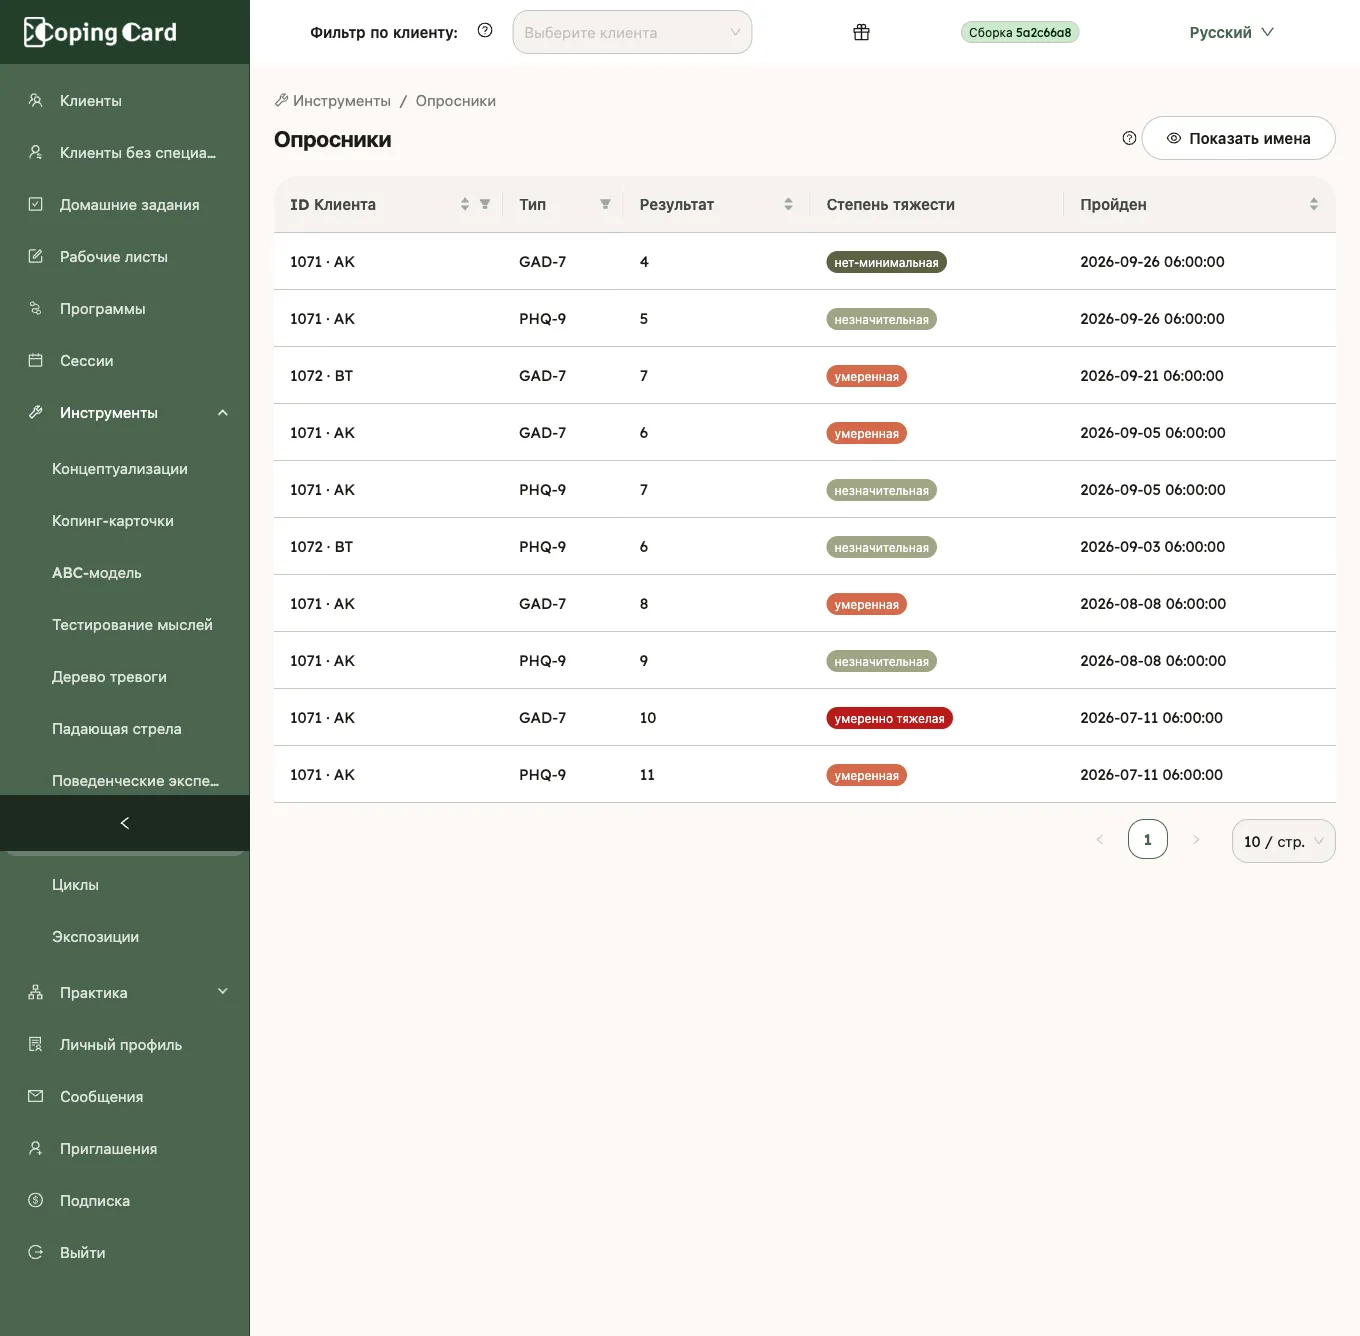
Task: Click help icon next to Показать имена
Action: click(x=1129, y=138)
